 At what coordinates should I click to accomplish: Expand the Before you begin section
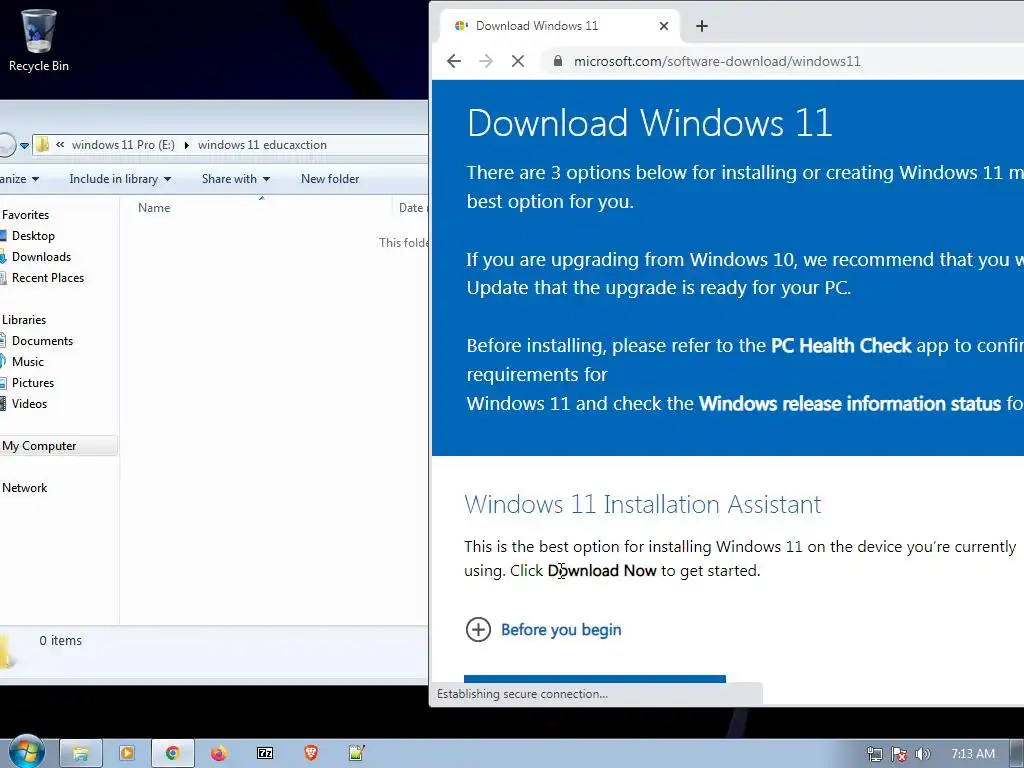[x=478, y=630]
